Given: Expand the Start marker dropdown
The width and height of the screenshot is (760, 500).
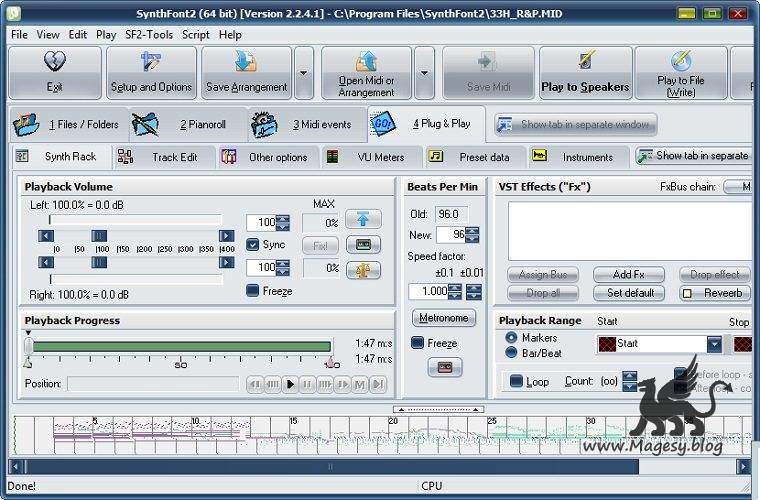Looking at the screenshot, I should pyautogui.click(x=714, y=344).
